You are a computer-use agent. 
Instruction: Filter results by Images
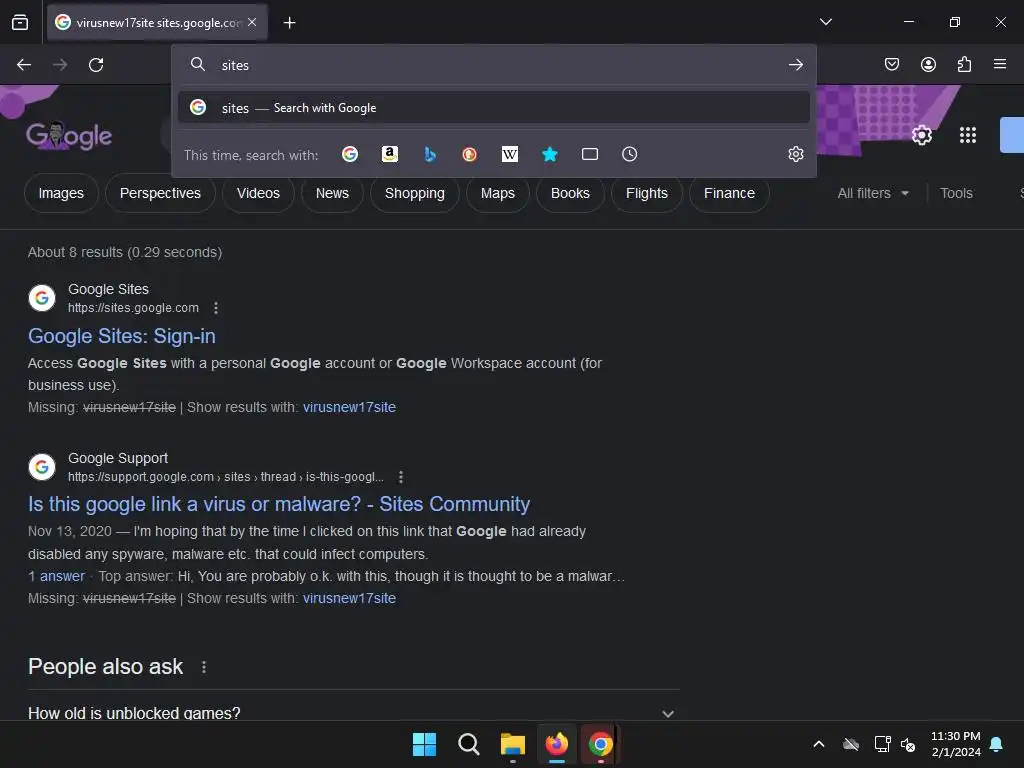tap(61, 193)
